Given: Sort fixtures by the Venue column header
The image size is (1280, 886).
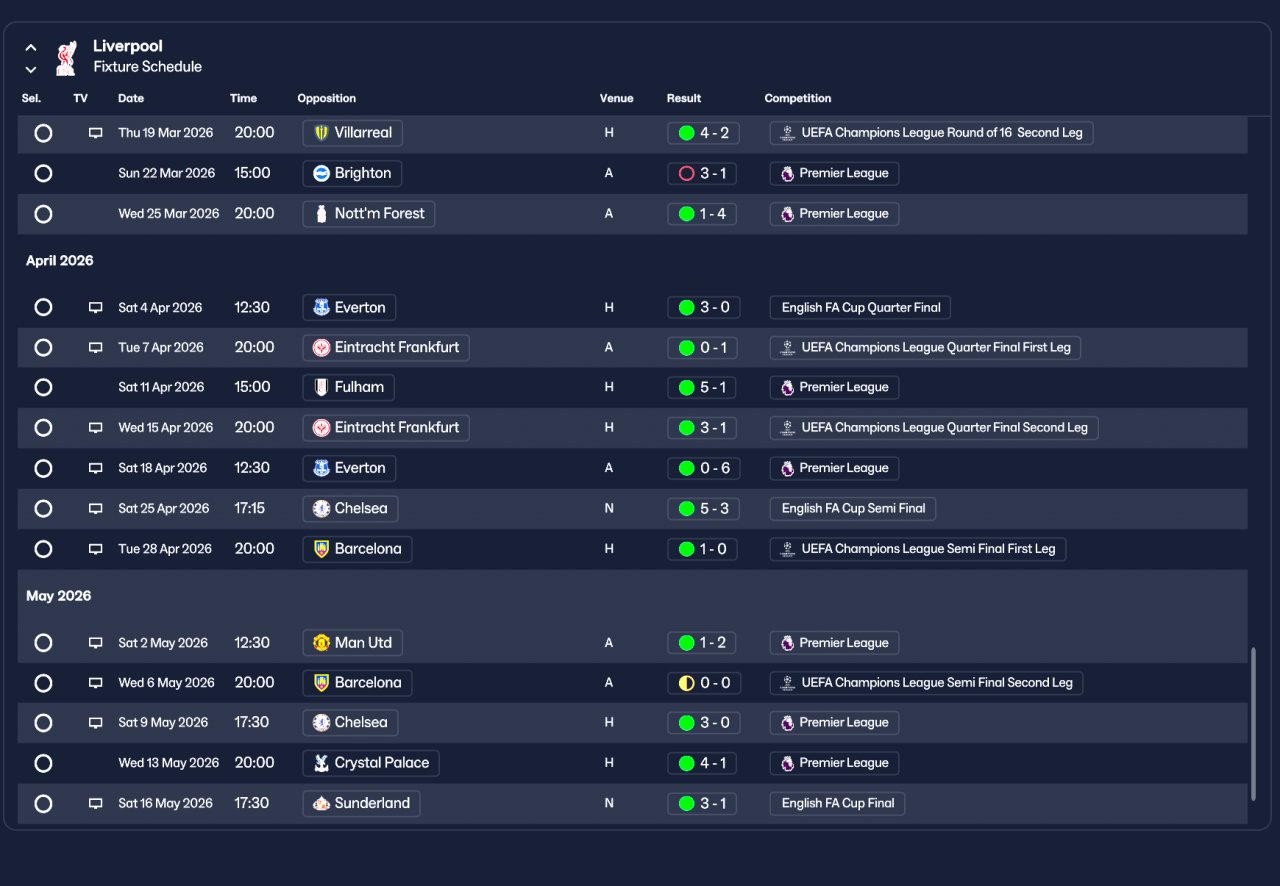Looking at the screenshot, I should pos(617,98).
